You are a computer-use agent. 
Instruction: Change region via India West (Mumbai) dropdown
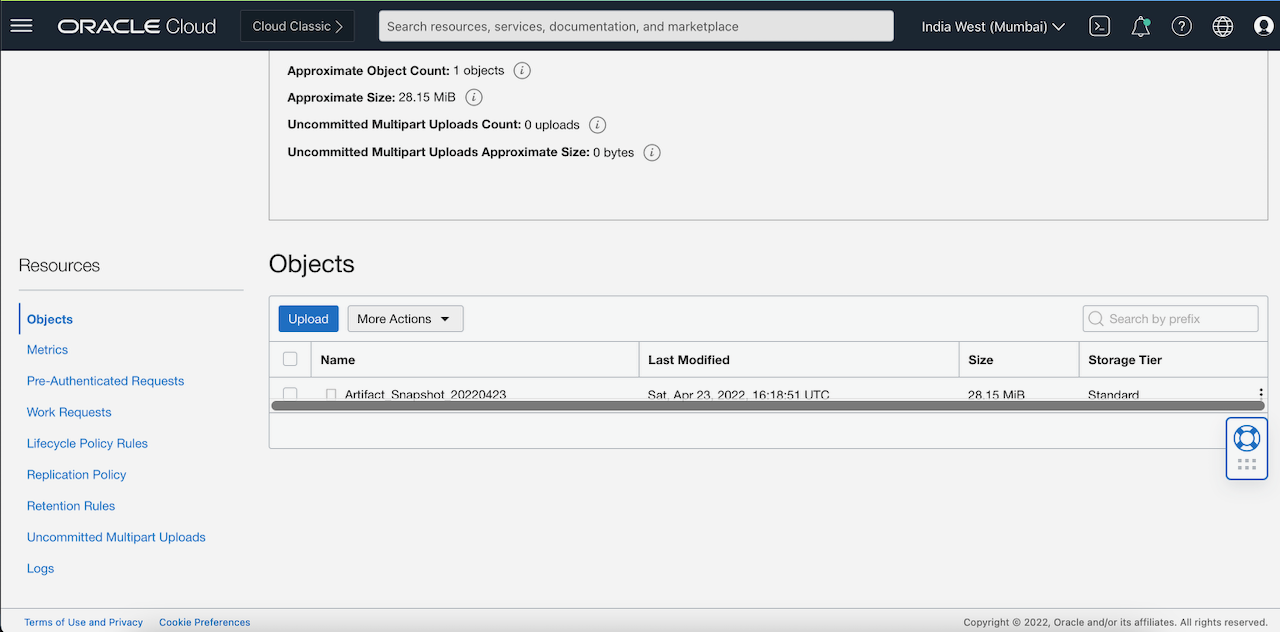(991, 26)
